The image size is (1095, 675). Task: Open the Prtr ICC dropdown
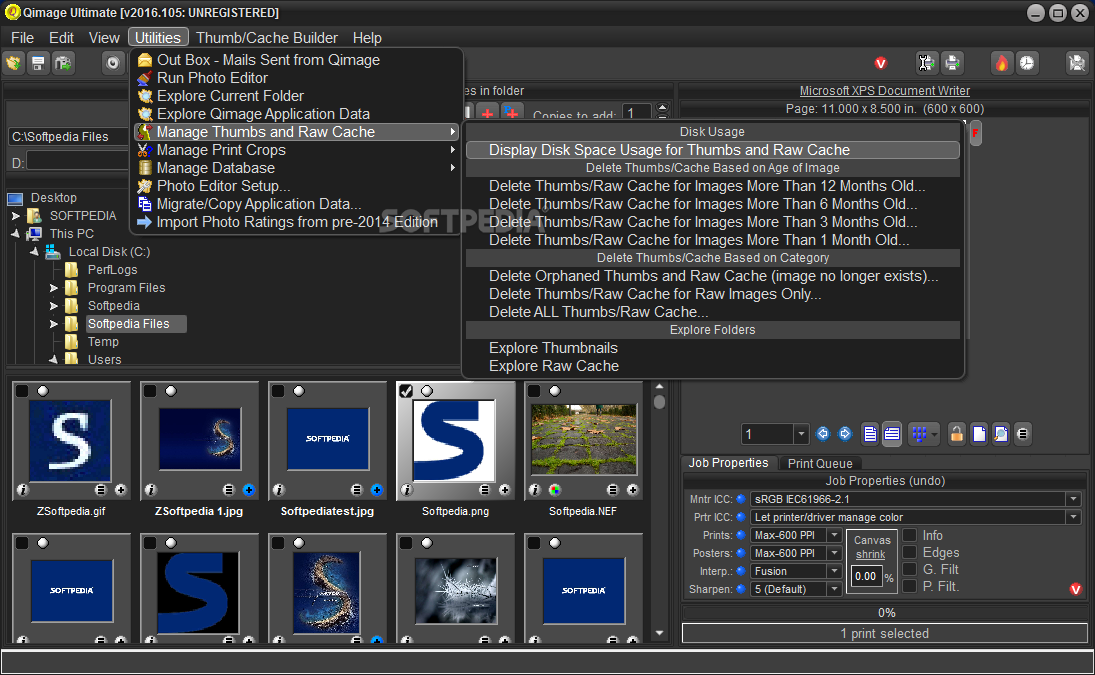pyautogui.click(x=1073, y=517)
